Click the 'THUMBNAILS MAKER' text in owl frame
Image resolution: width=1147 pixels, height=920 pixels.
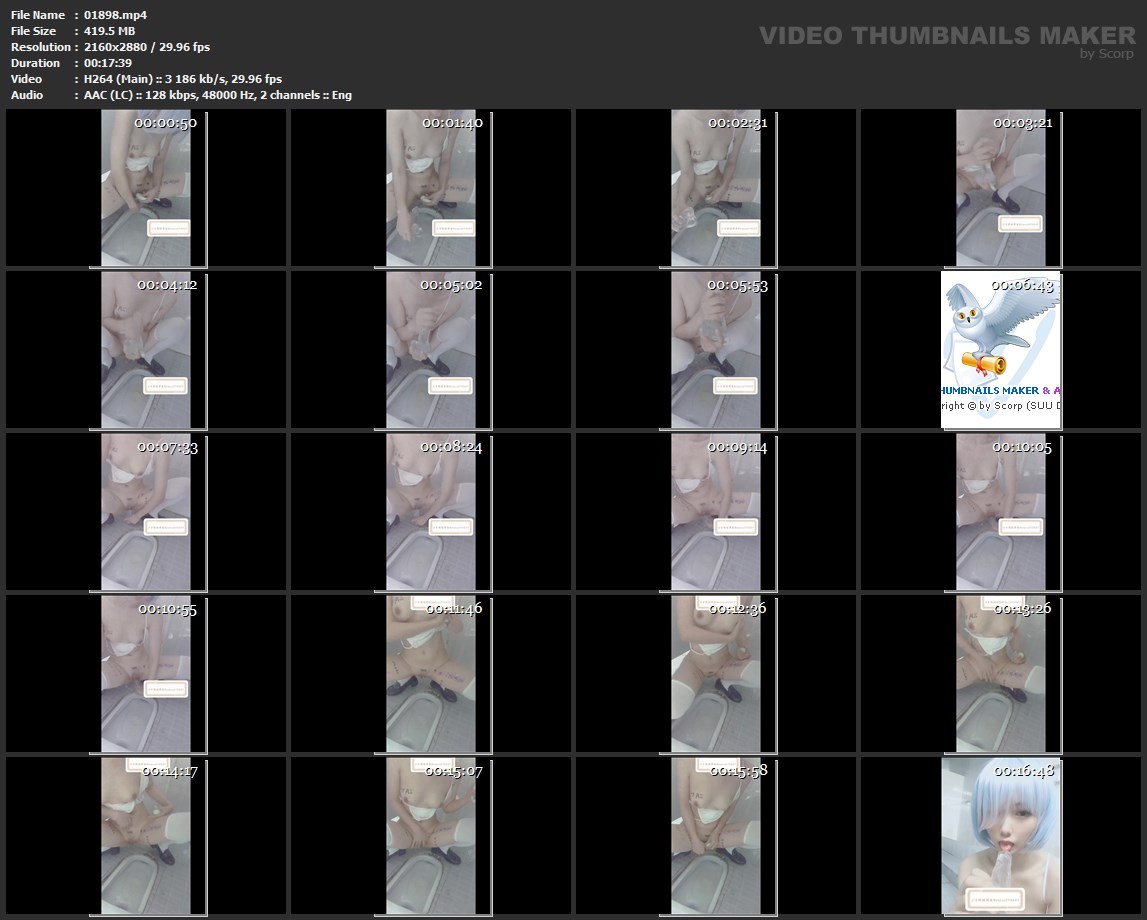point(990,391)
